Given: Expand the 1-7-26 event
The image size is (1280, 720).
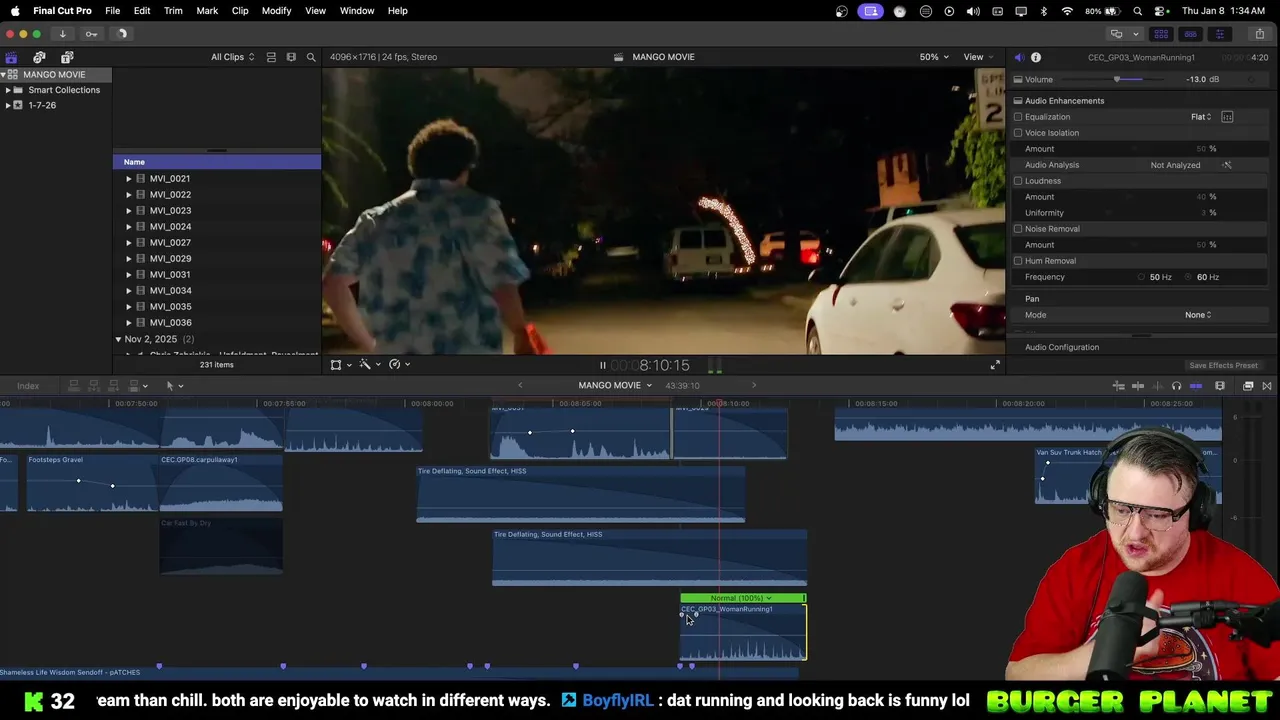Looking at the screenshot, I should point(8,105).
